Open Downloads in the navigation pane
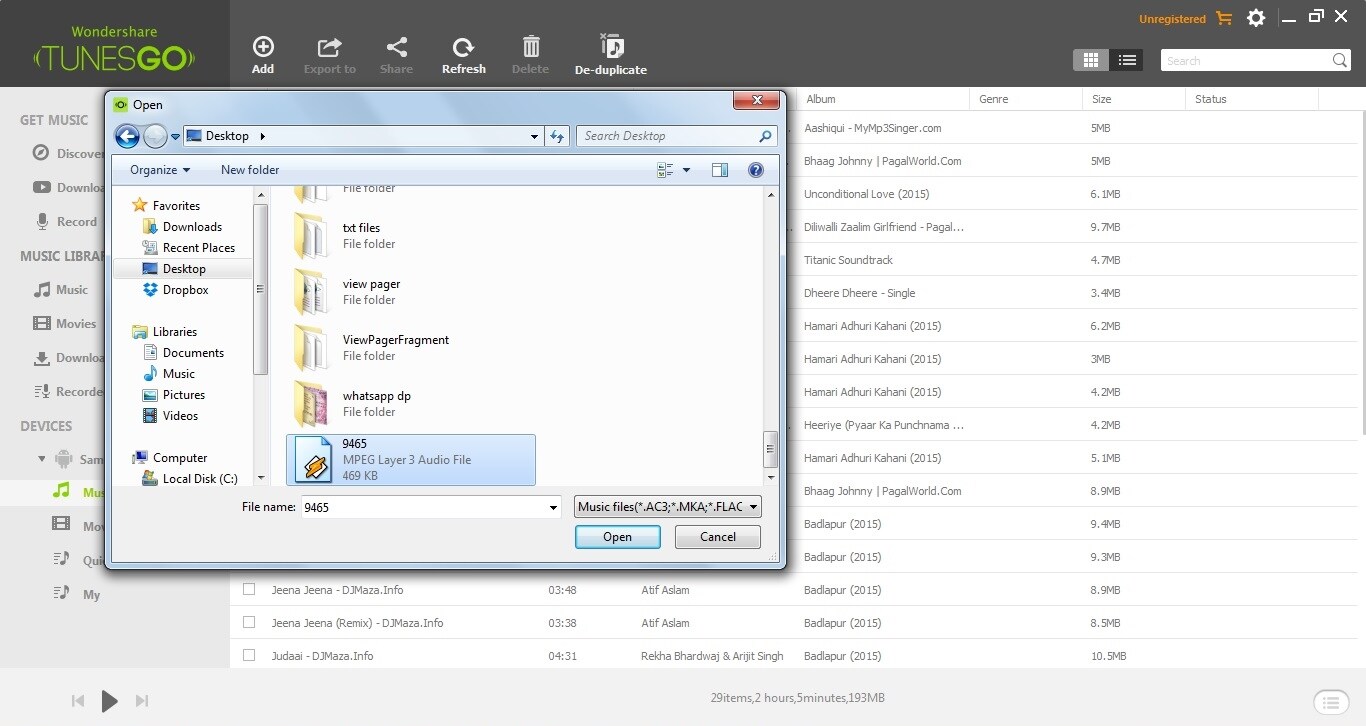The height and width of the screenshot is (726, 1366). pyautogui.click(x=192, y=227)
